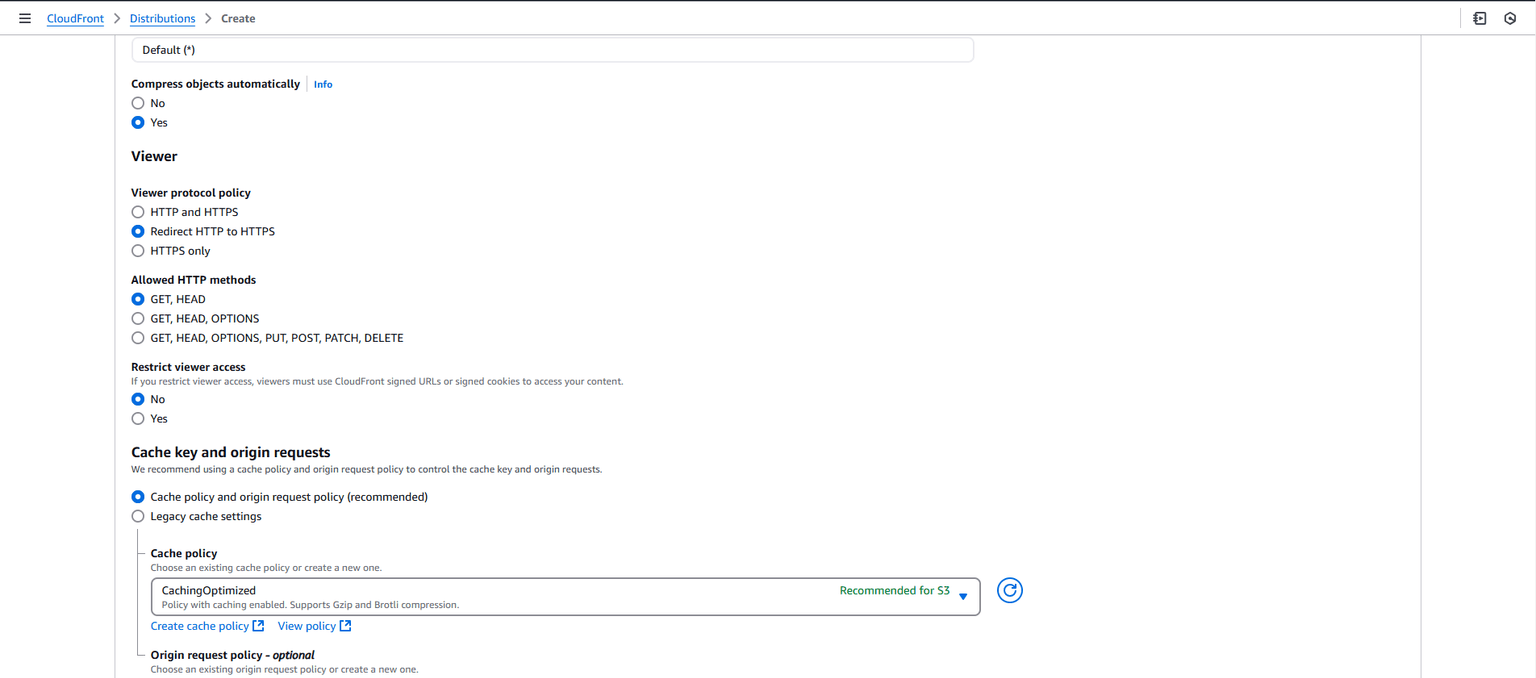
Task: Select Yes for Restrict viewer access
Action: click(138, 419)
